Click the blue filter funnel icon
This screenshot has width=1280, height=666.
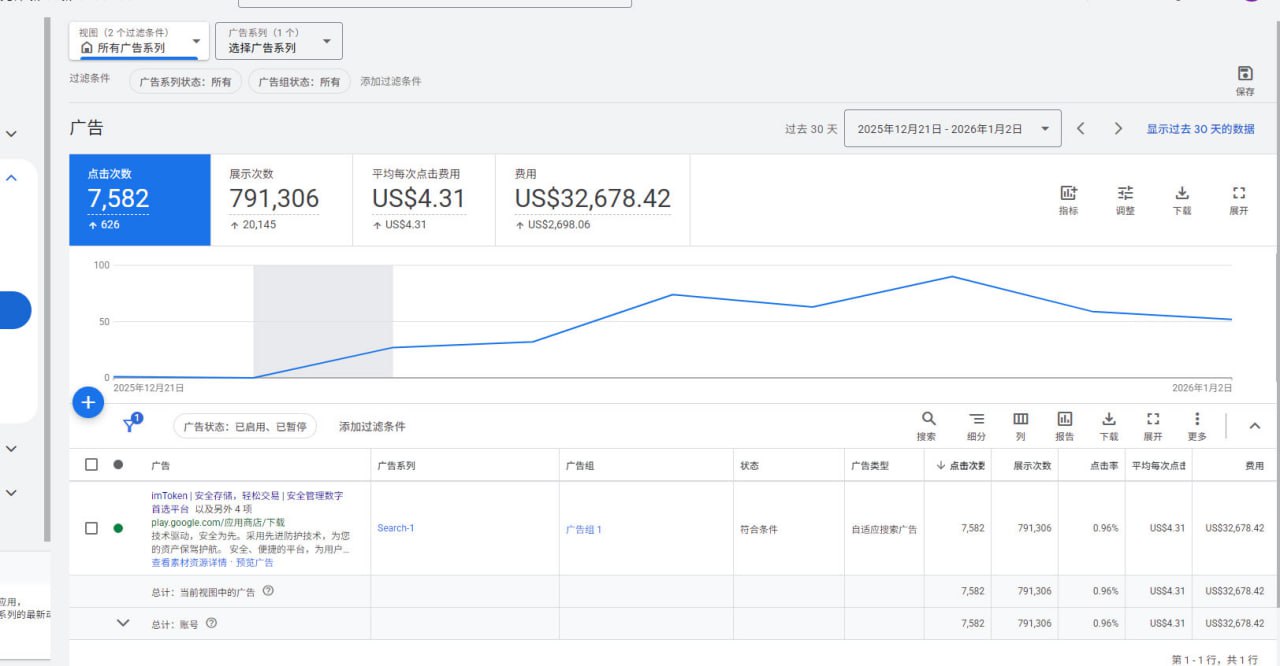pyautogui.click(x=131, y=424)
